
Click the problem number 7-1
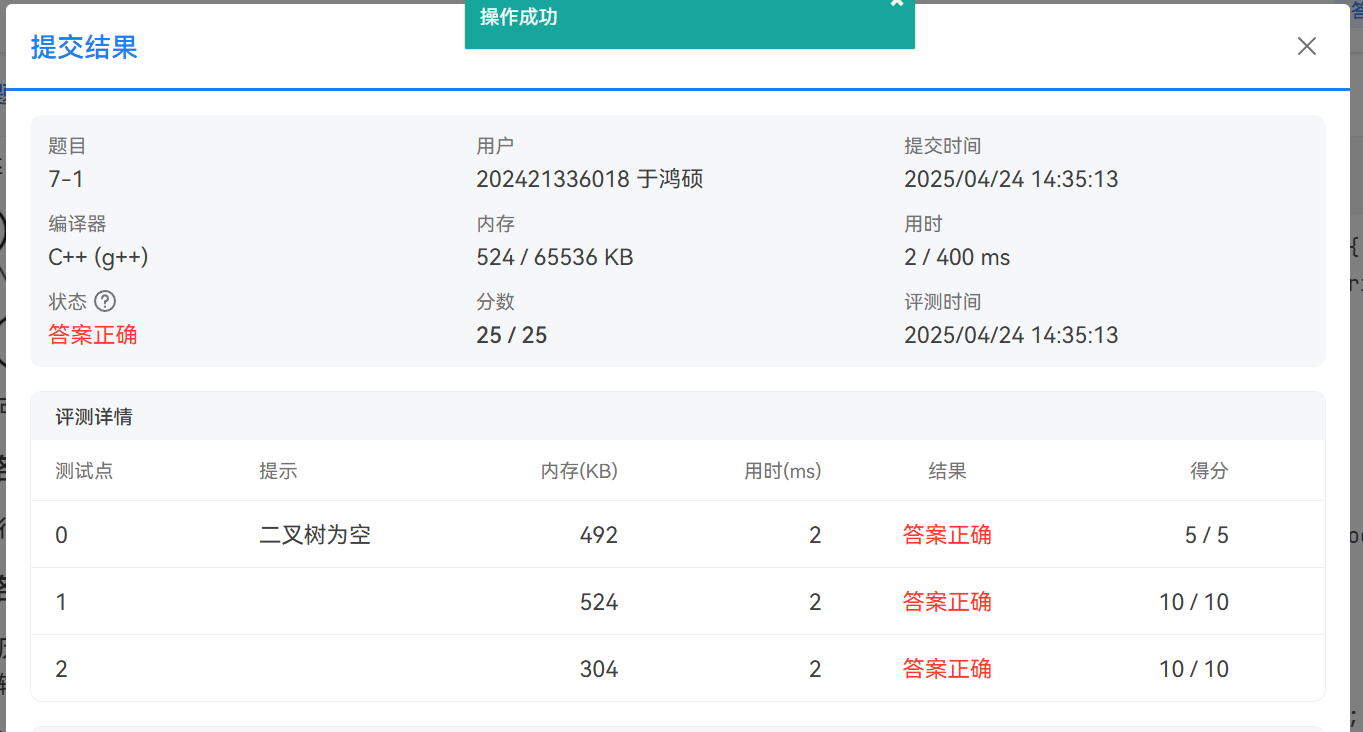point(66,180)
